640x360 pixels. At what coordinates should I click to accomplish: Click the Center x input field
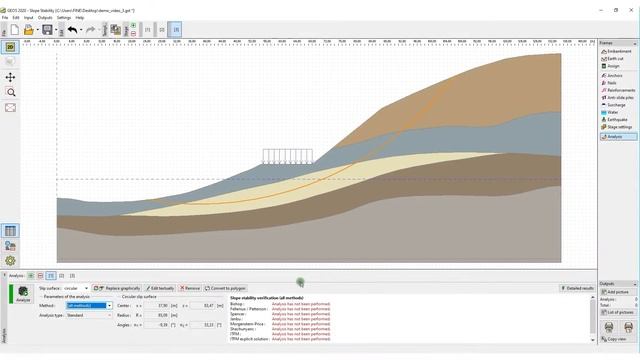tap(156, 305)
